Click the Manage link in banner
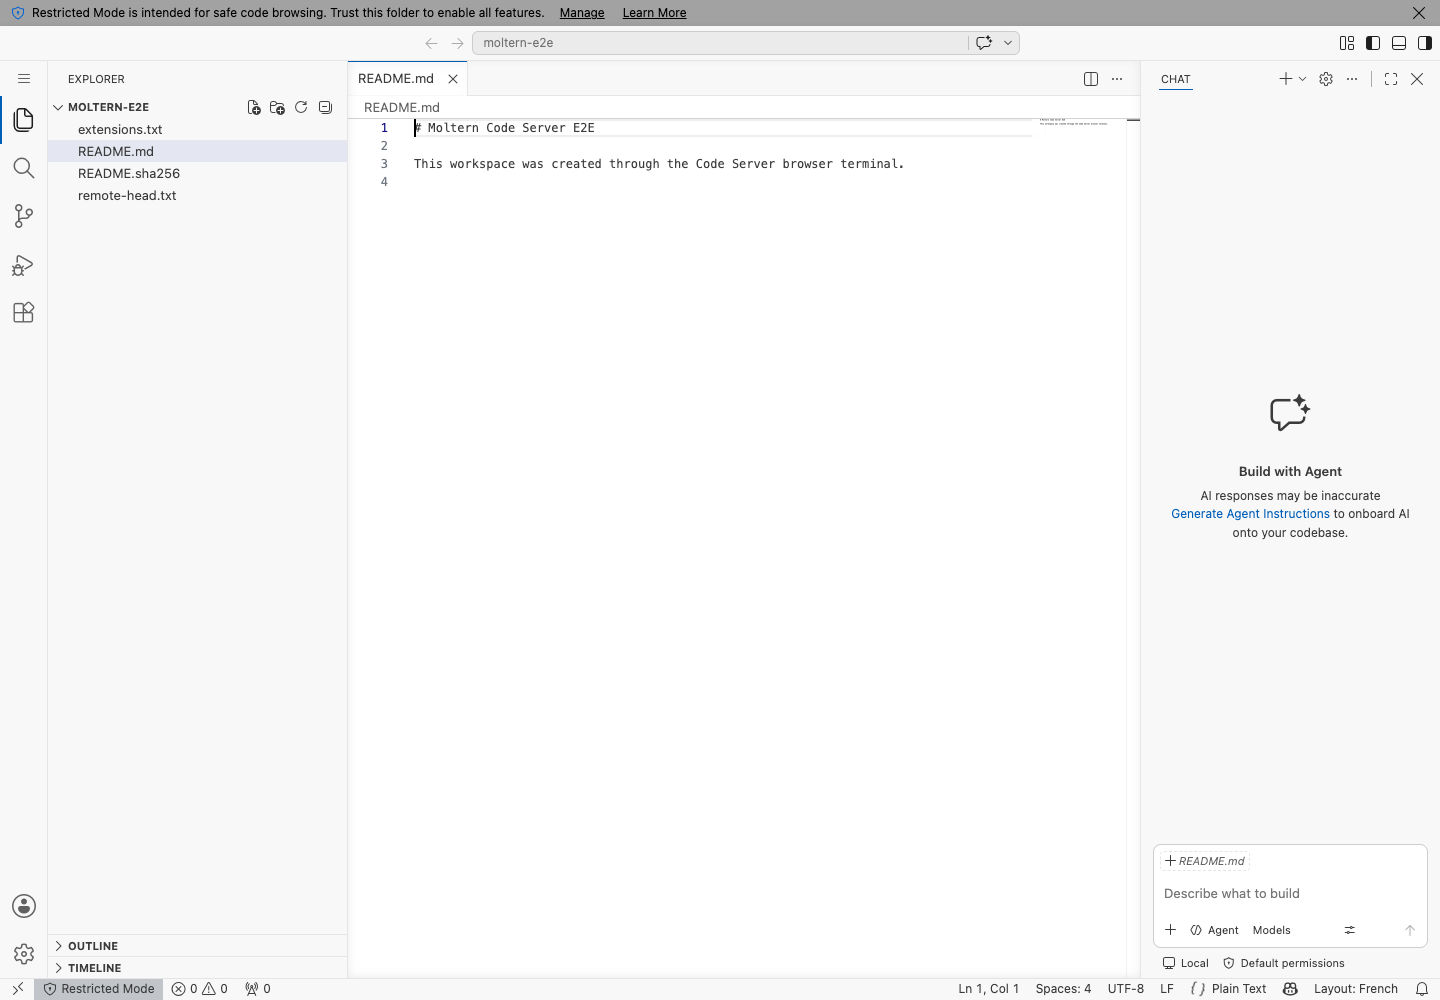The width and height of the screenshot is (1440, 1000). [582, 13]
